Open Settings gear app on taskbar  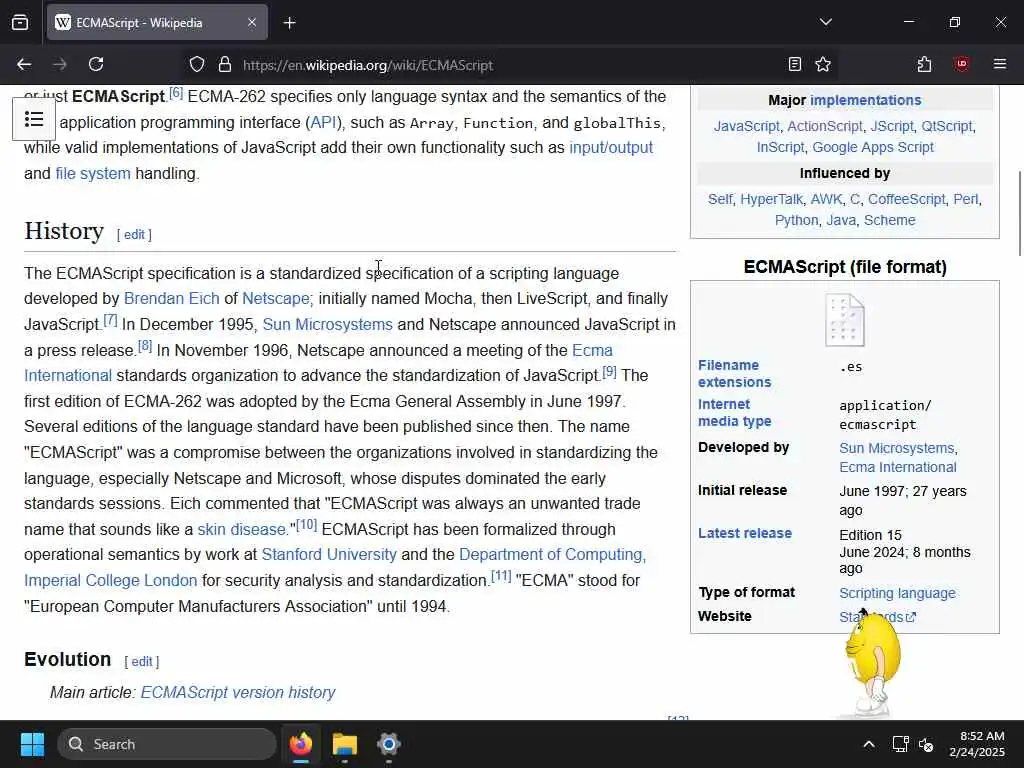pyautogui.click(x=389, y=744)
